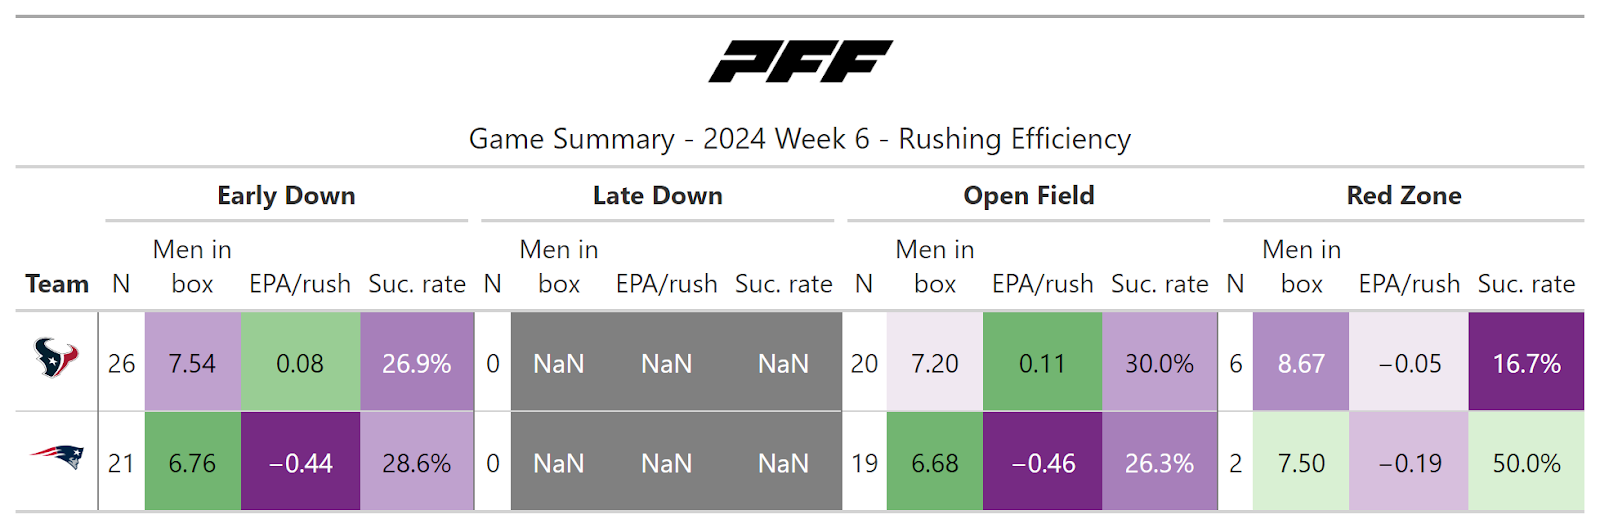Click the Patriots 6.76 men in box cell
This screenshot has width=1600, height=528.
(192, 463)
